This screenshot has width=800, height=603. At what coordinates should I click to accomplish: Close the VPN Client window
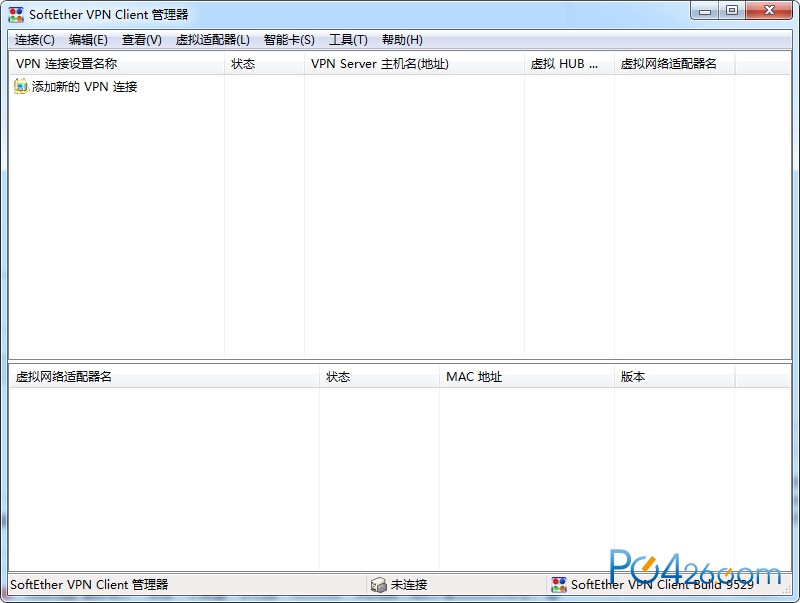pos(769,11)
